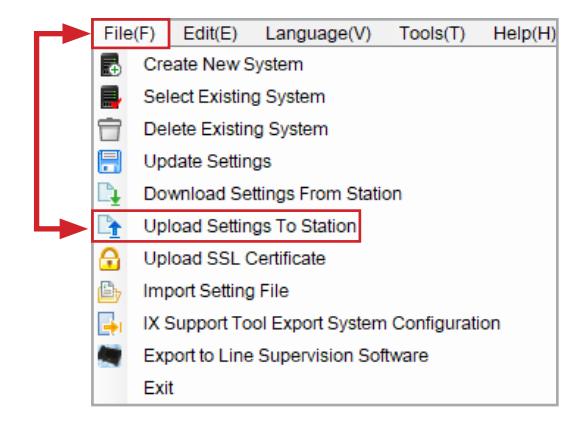Open the File(F) menu
The width and height of the screenshot is (582, 436).
tap(130, 34)
